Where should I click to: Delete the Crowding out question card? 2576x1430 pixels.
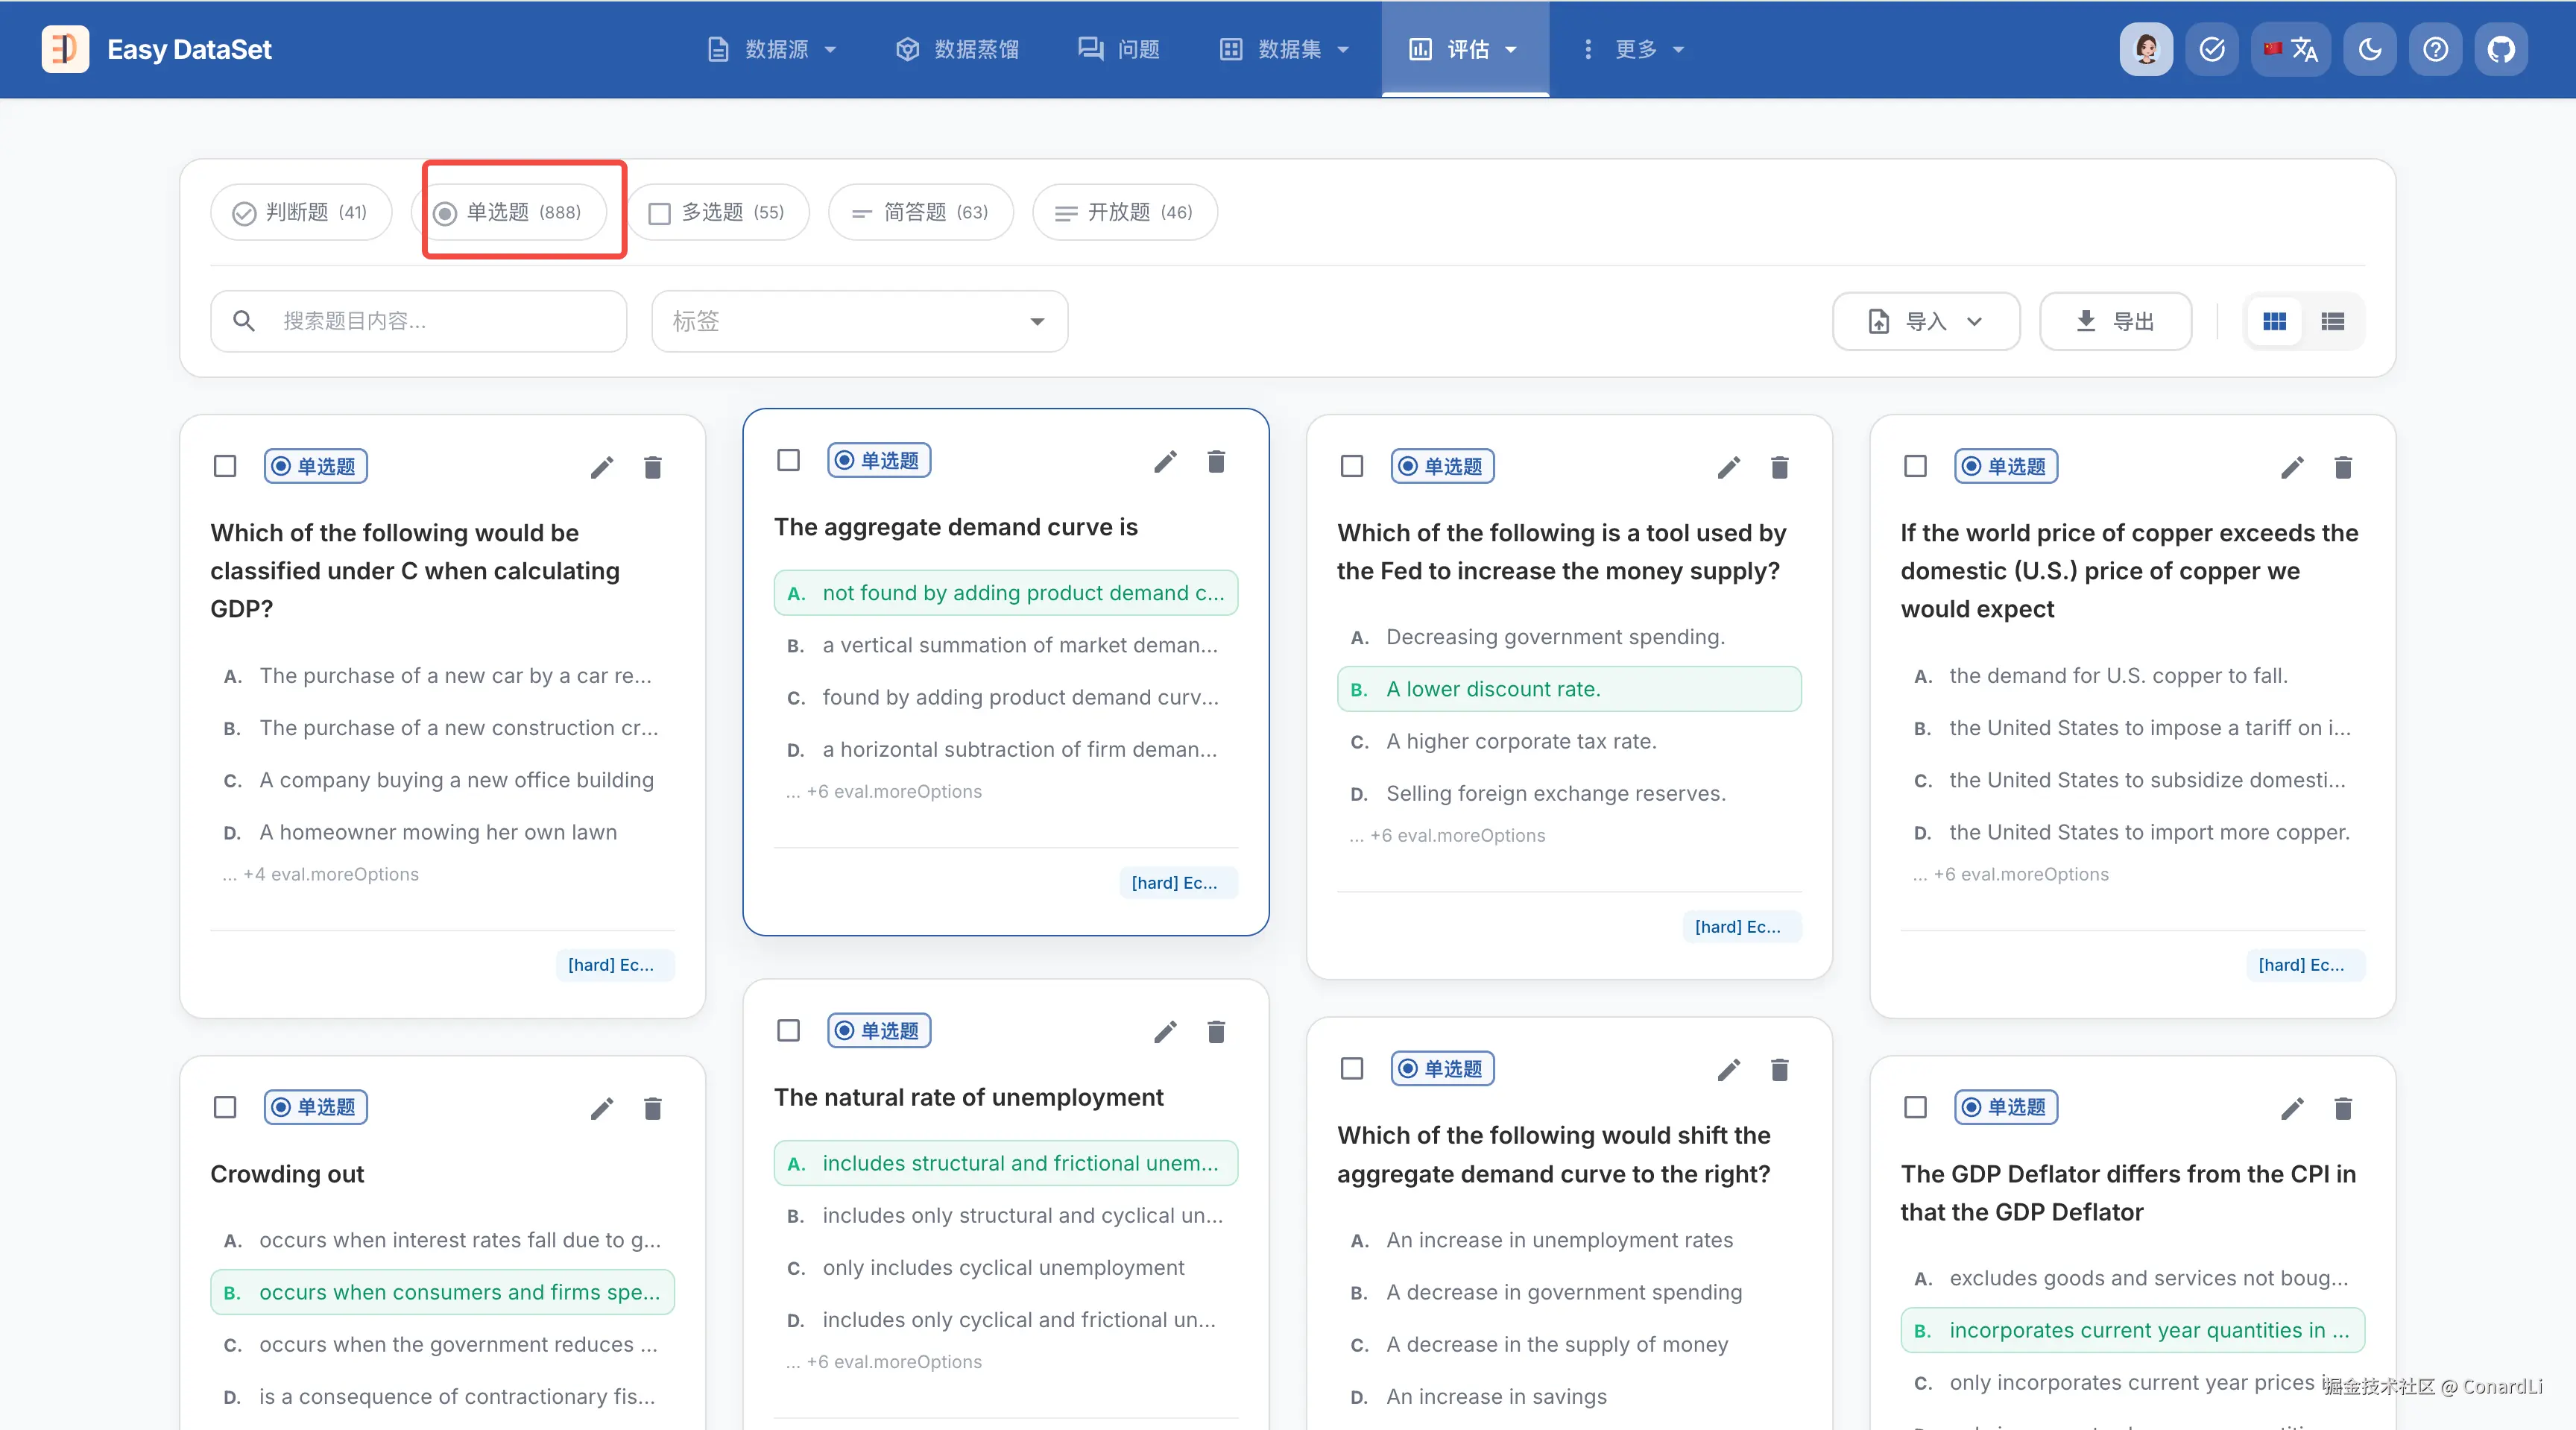coord(653,1108)
